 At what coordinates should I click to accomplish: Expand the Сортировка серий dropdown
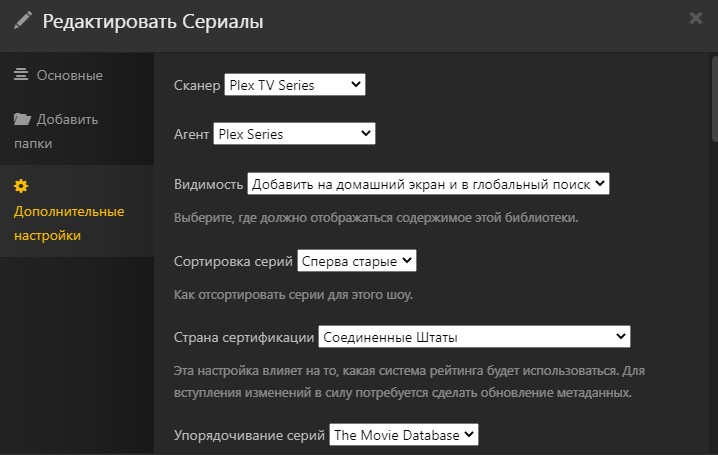356,261
